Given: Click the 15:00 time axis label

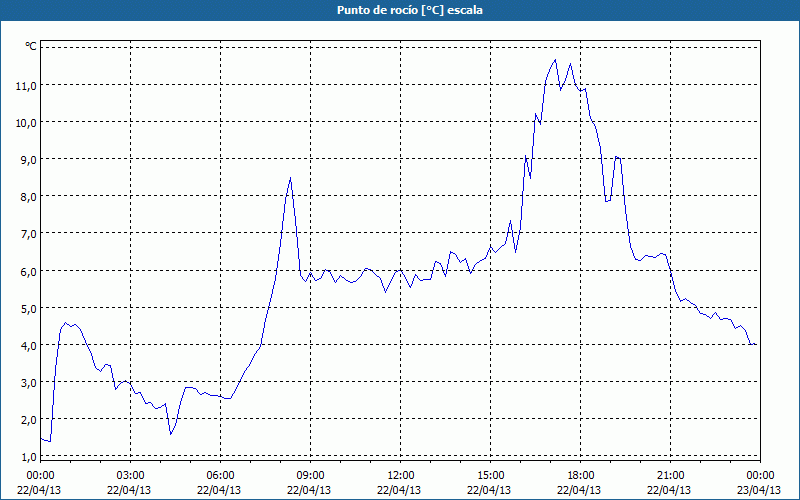Looking at the screenshot, I should 490,476.
